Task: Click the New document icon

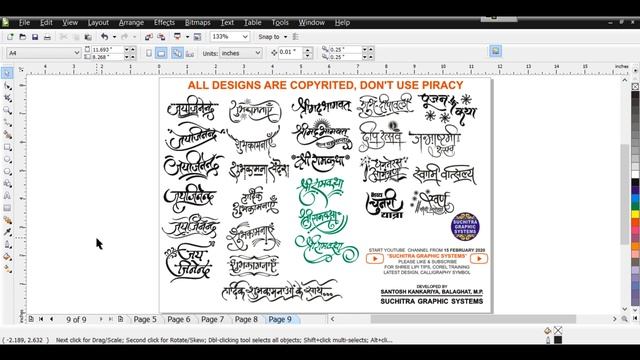Action: tap(10, 37)
